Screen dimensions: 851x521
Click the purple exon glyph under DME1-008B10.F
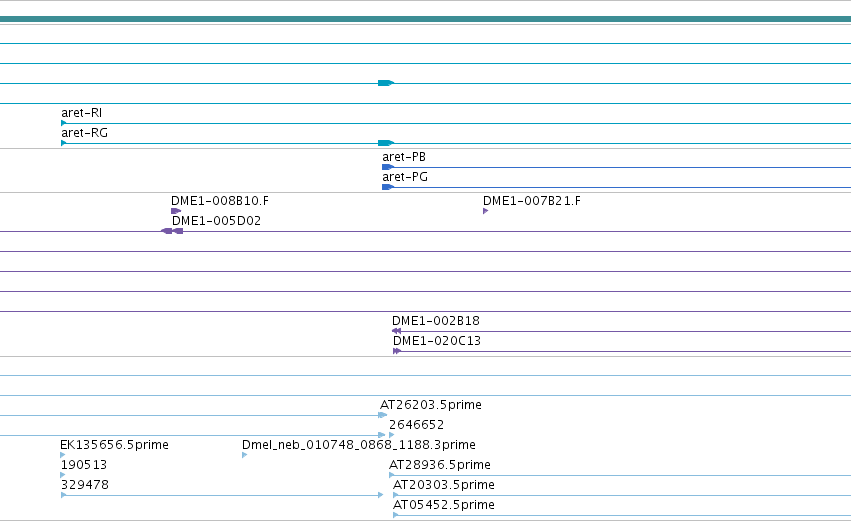pyautogui.click(x=176, y=211)
